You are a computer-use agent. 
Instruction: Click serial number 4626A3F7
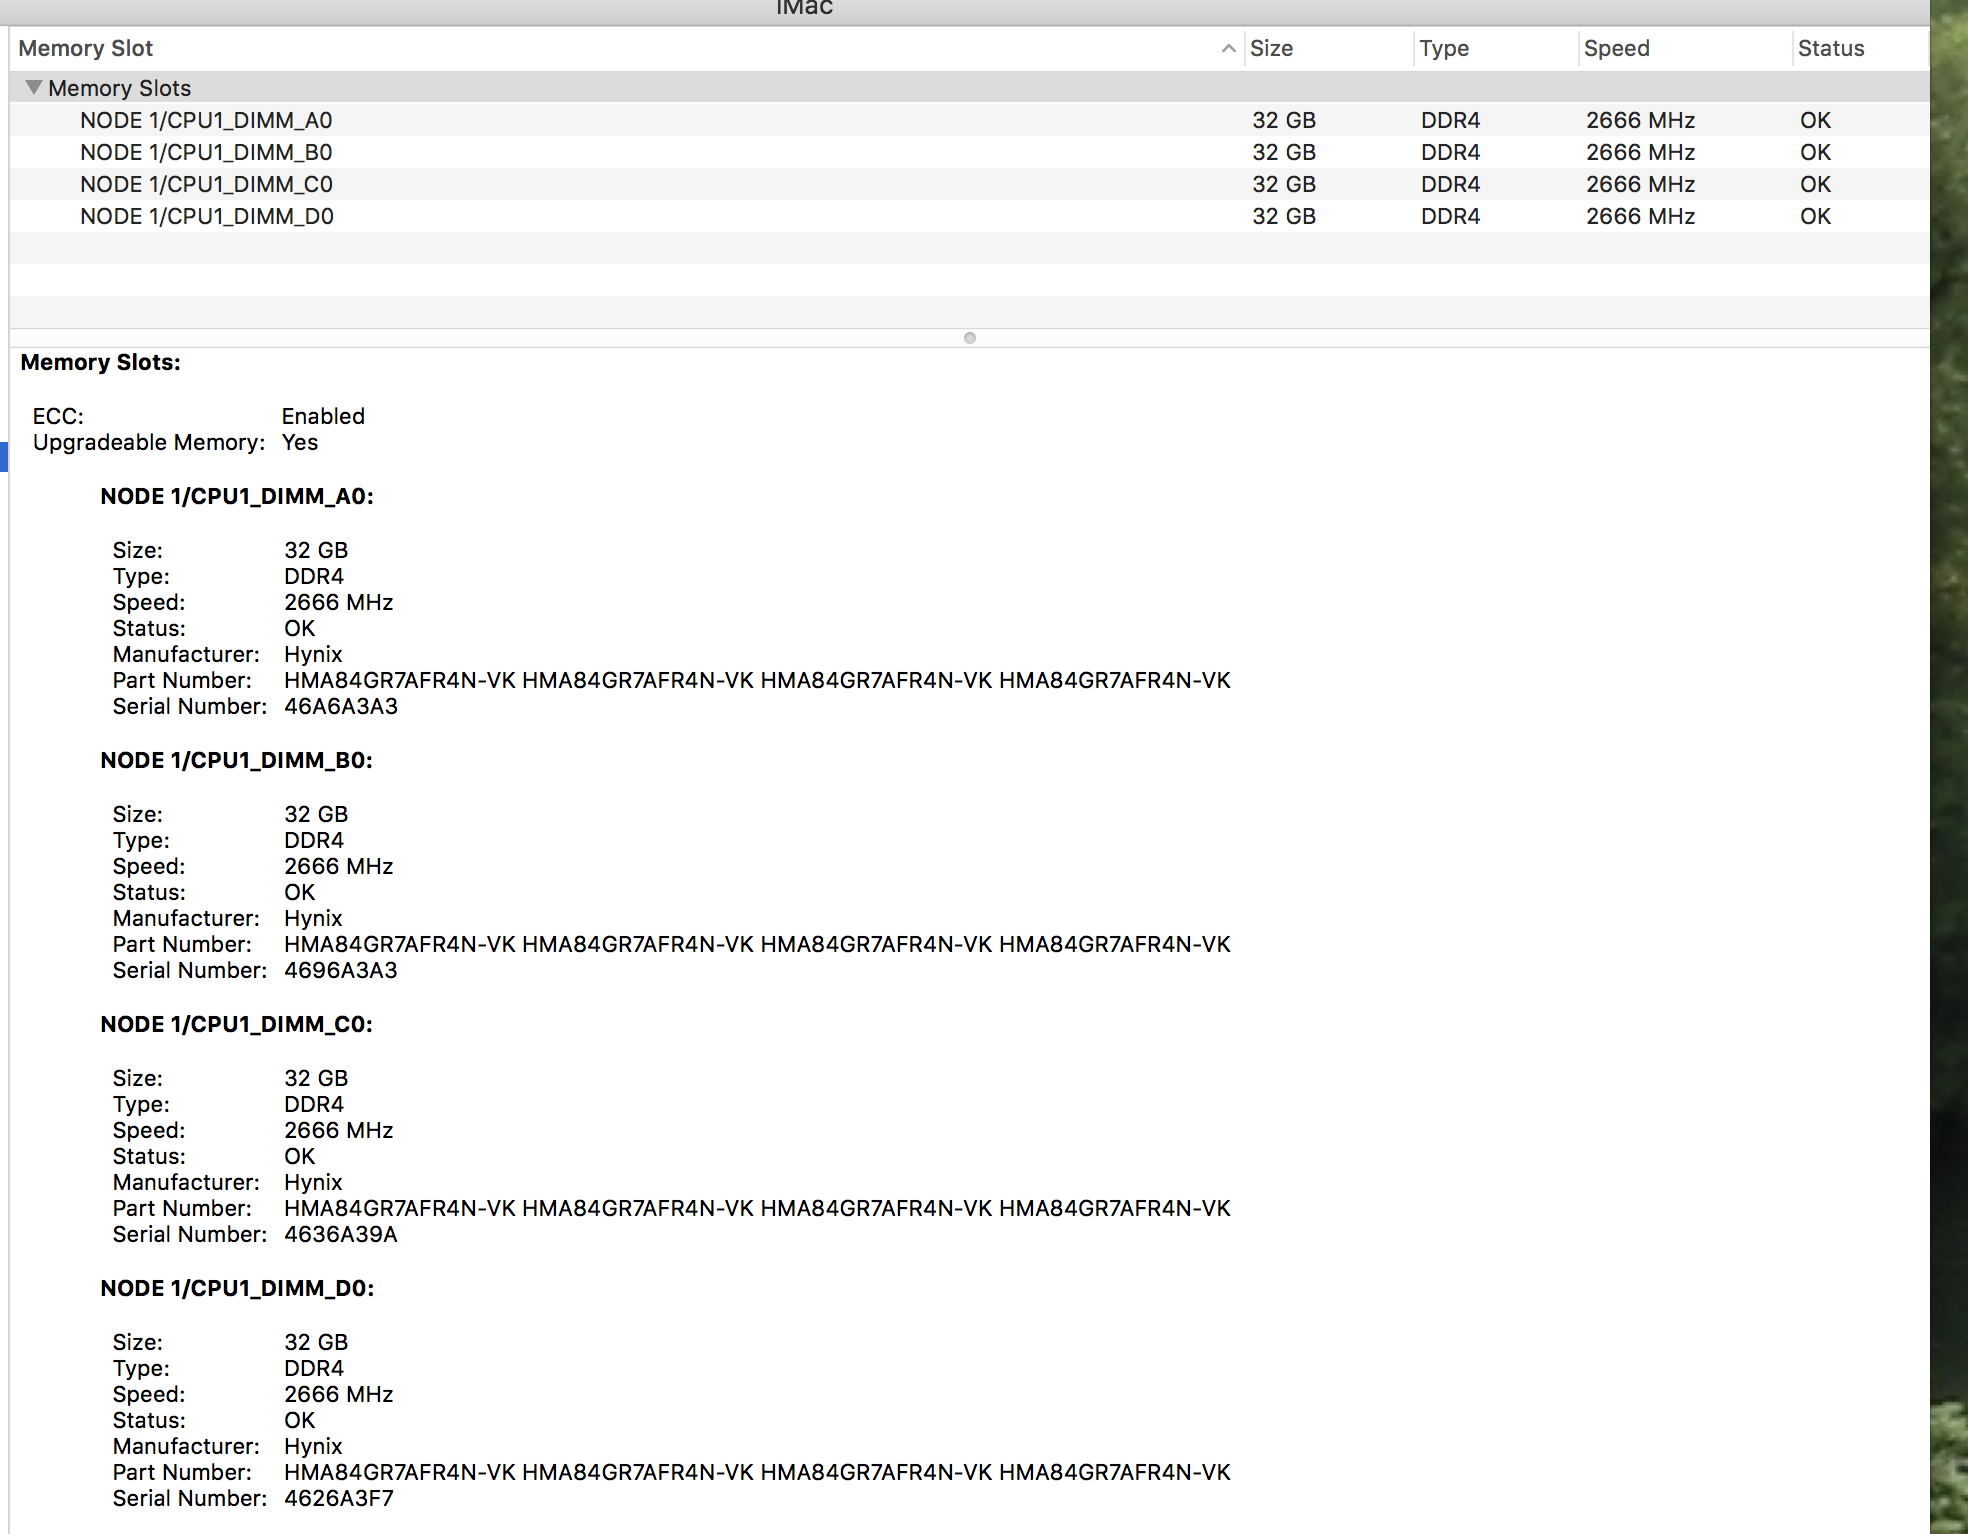point(339,1498)
